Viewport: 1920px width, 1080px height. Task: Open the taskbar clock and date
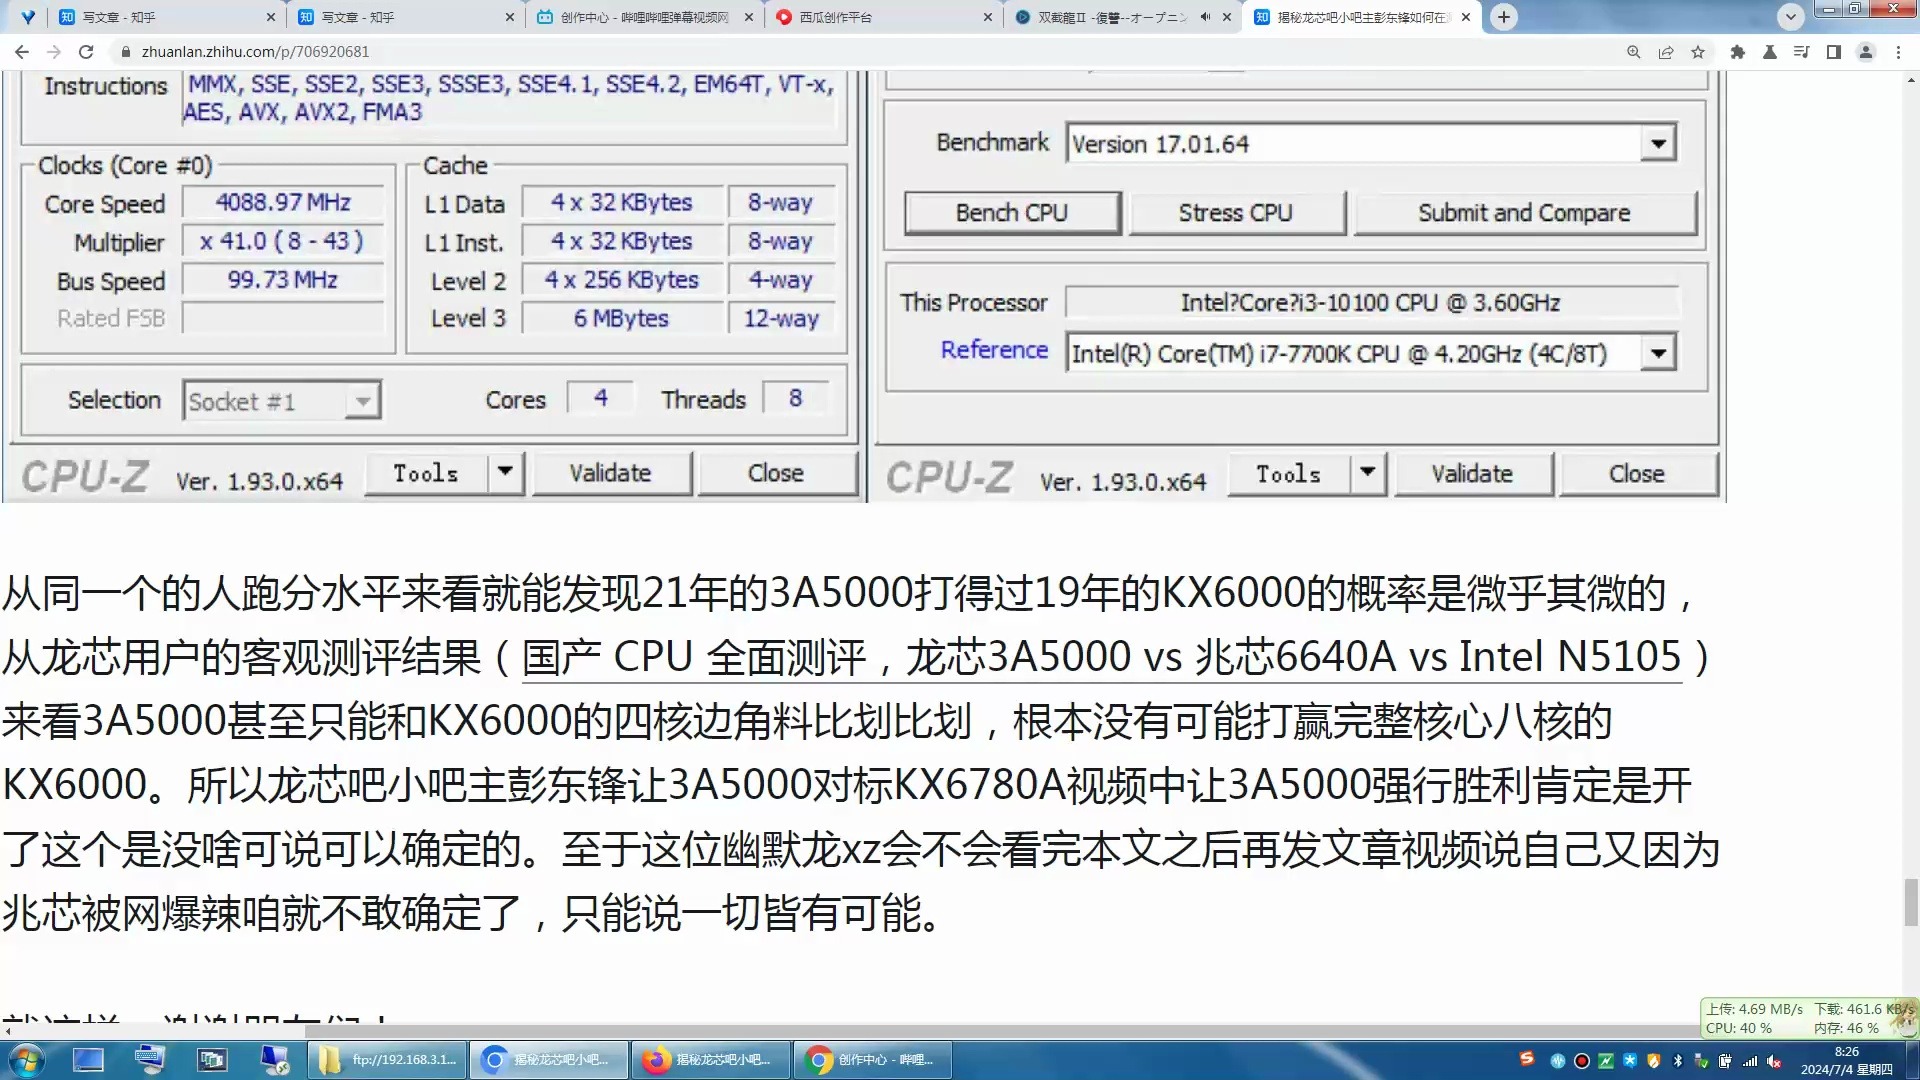[1847, 1061]
